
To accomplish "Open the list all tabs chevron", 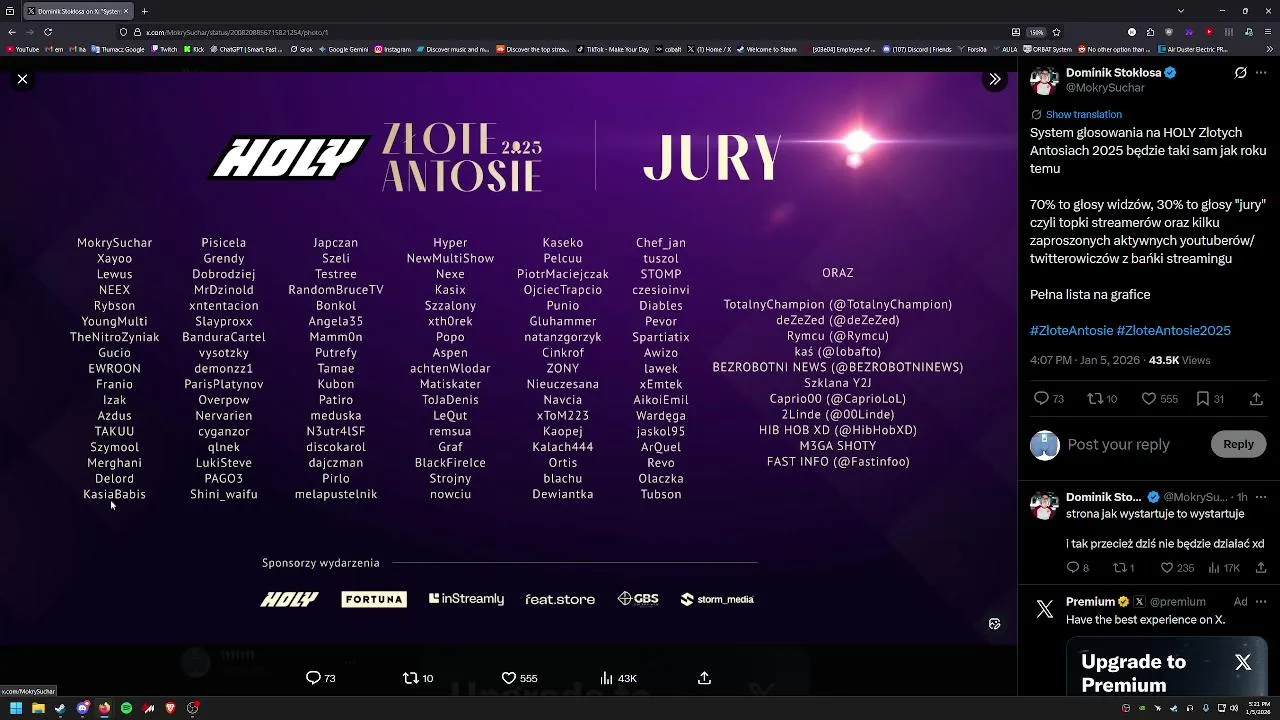I will [x=1180, y=11].
